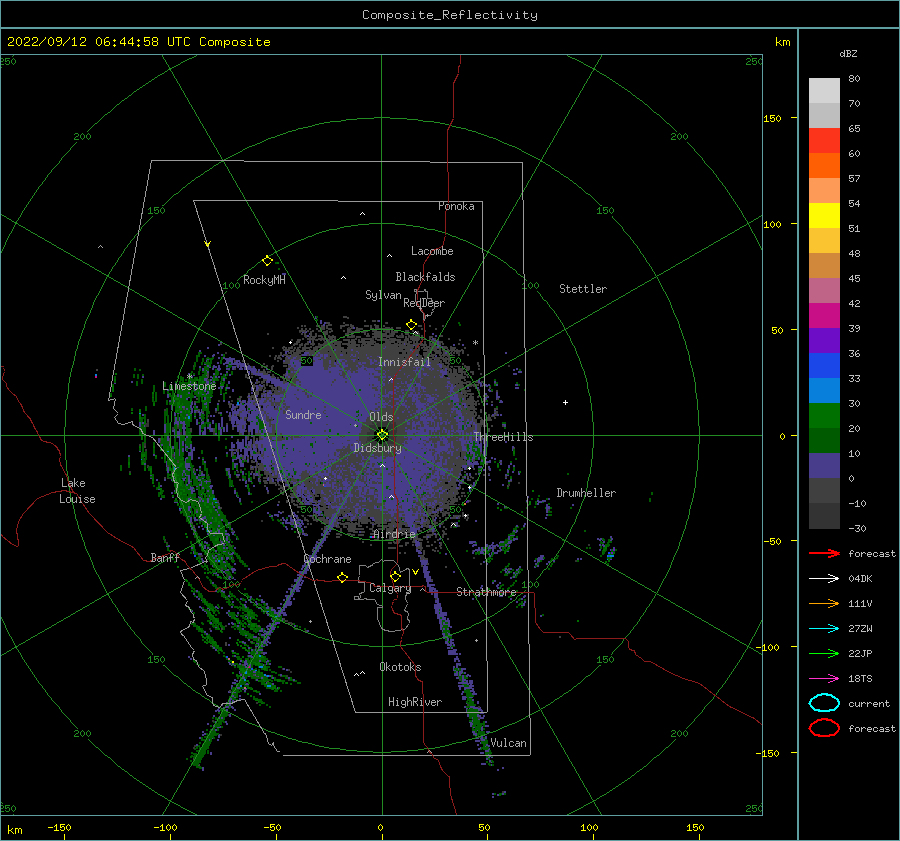Click the Calgary city label
This screenshot has width=900, height=841.
click(x=390, y=588)
